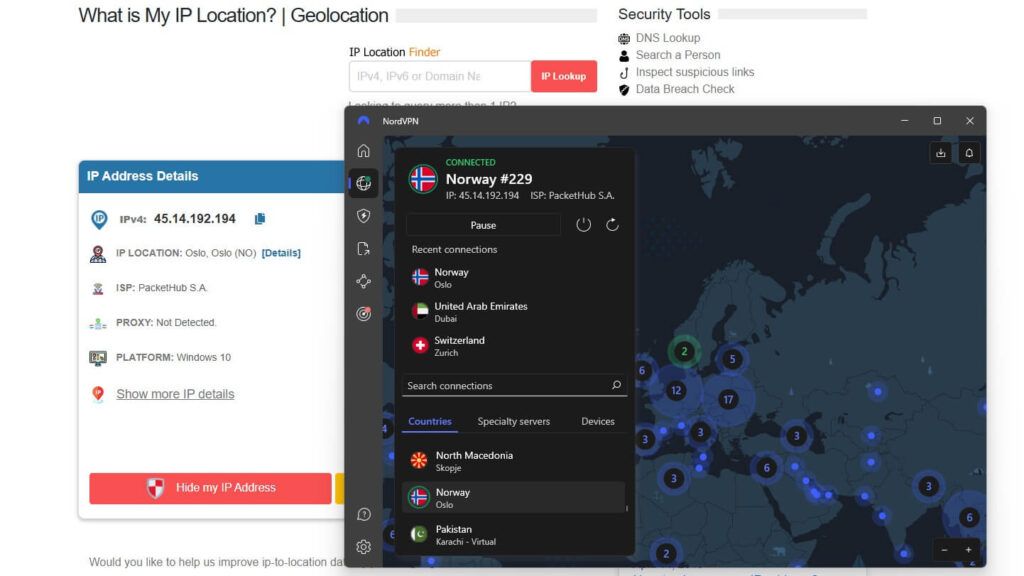Select United Arab Emirates Dubai recent connection
Viewport: 1024px width, 576px height.
click(515, 312)
